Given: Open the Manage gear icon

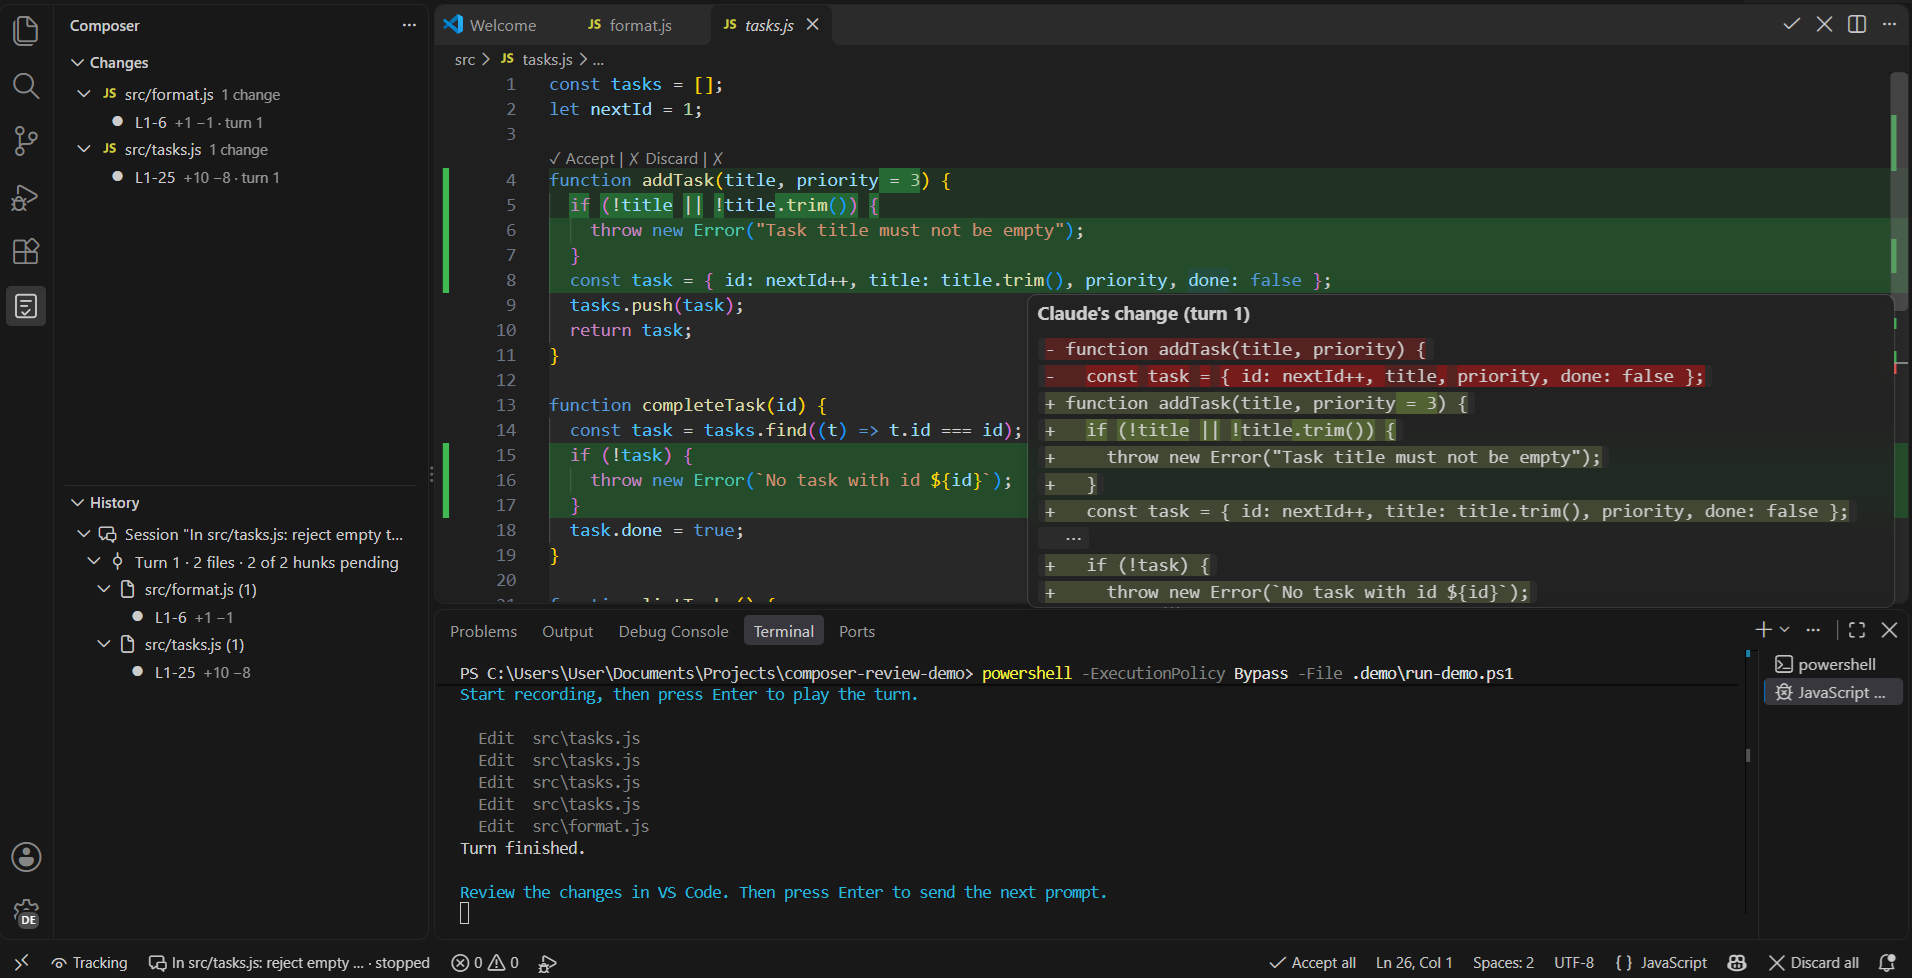Looking at the screenshot, I should point(26,912).
